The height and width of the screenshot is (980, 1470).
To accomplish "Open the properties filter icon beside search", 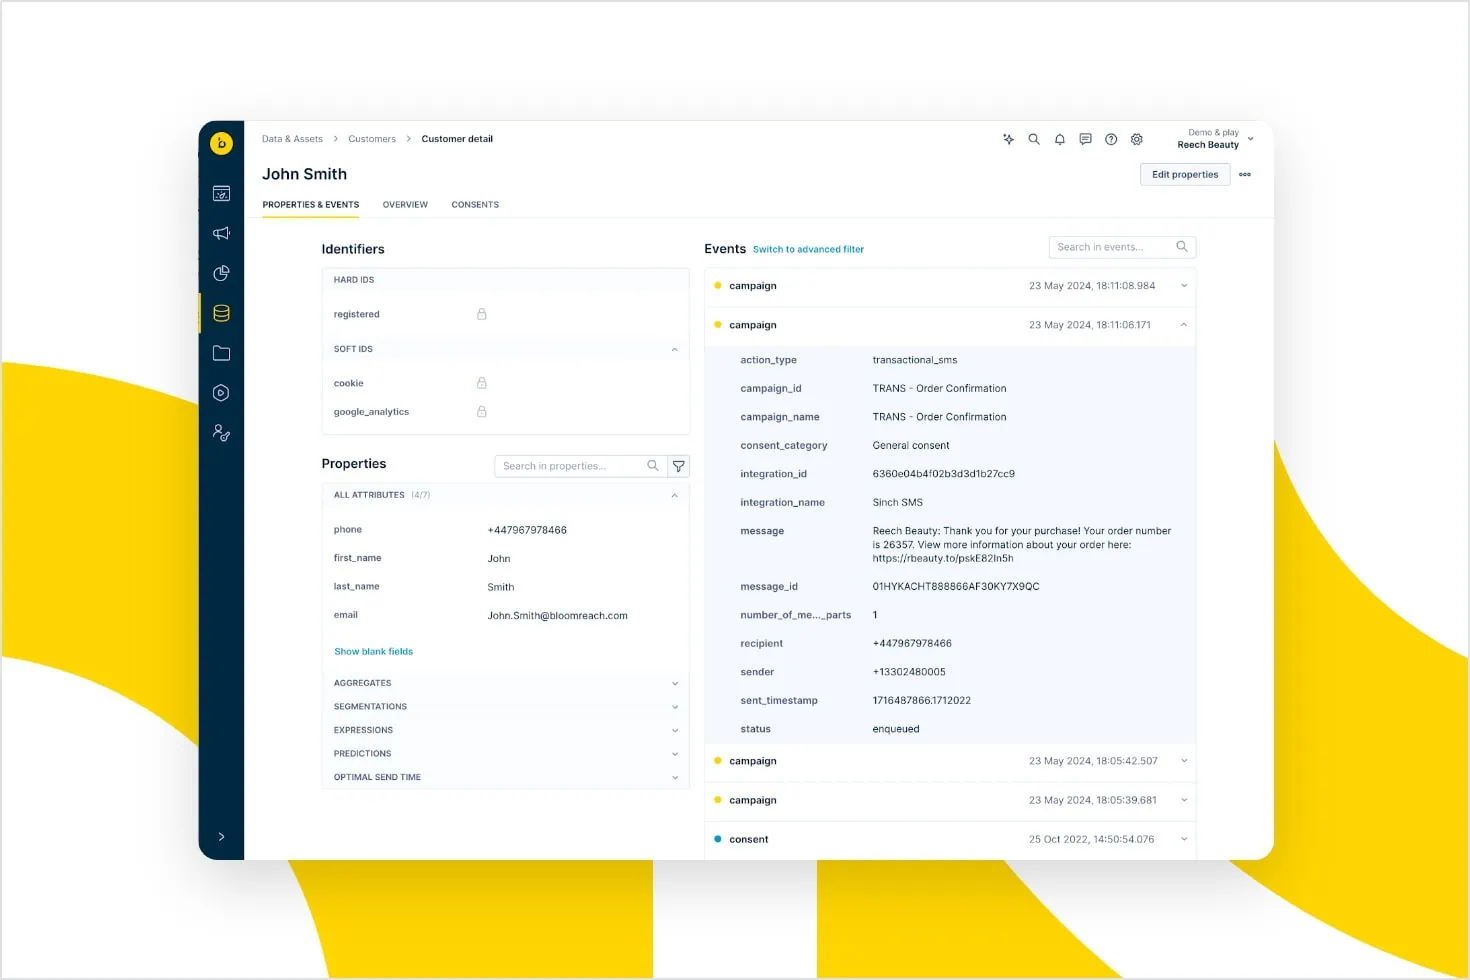I will pos(678,465).
